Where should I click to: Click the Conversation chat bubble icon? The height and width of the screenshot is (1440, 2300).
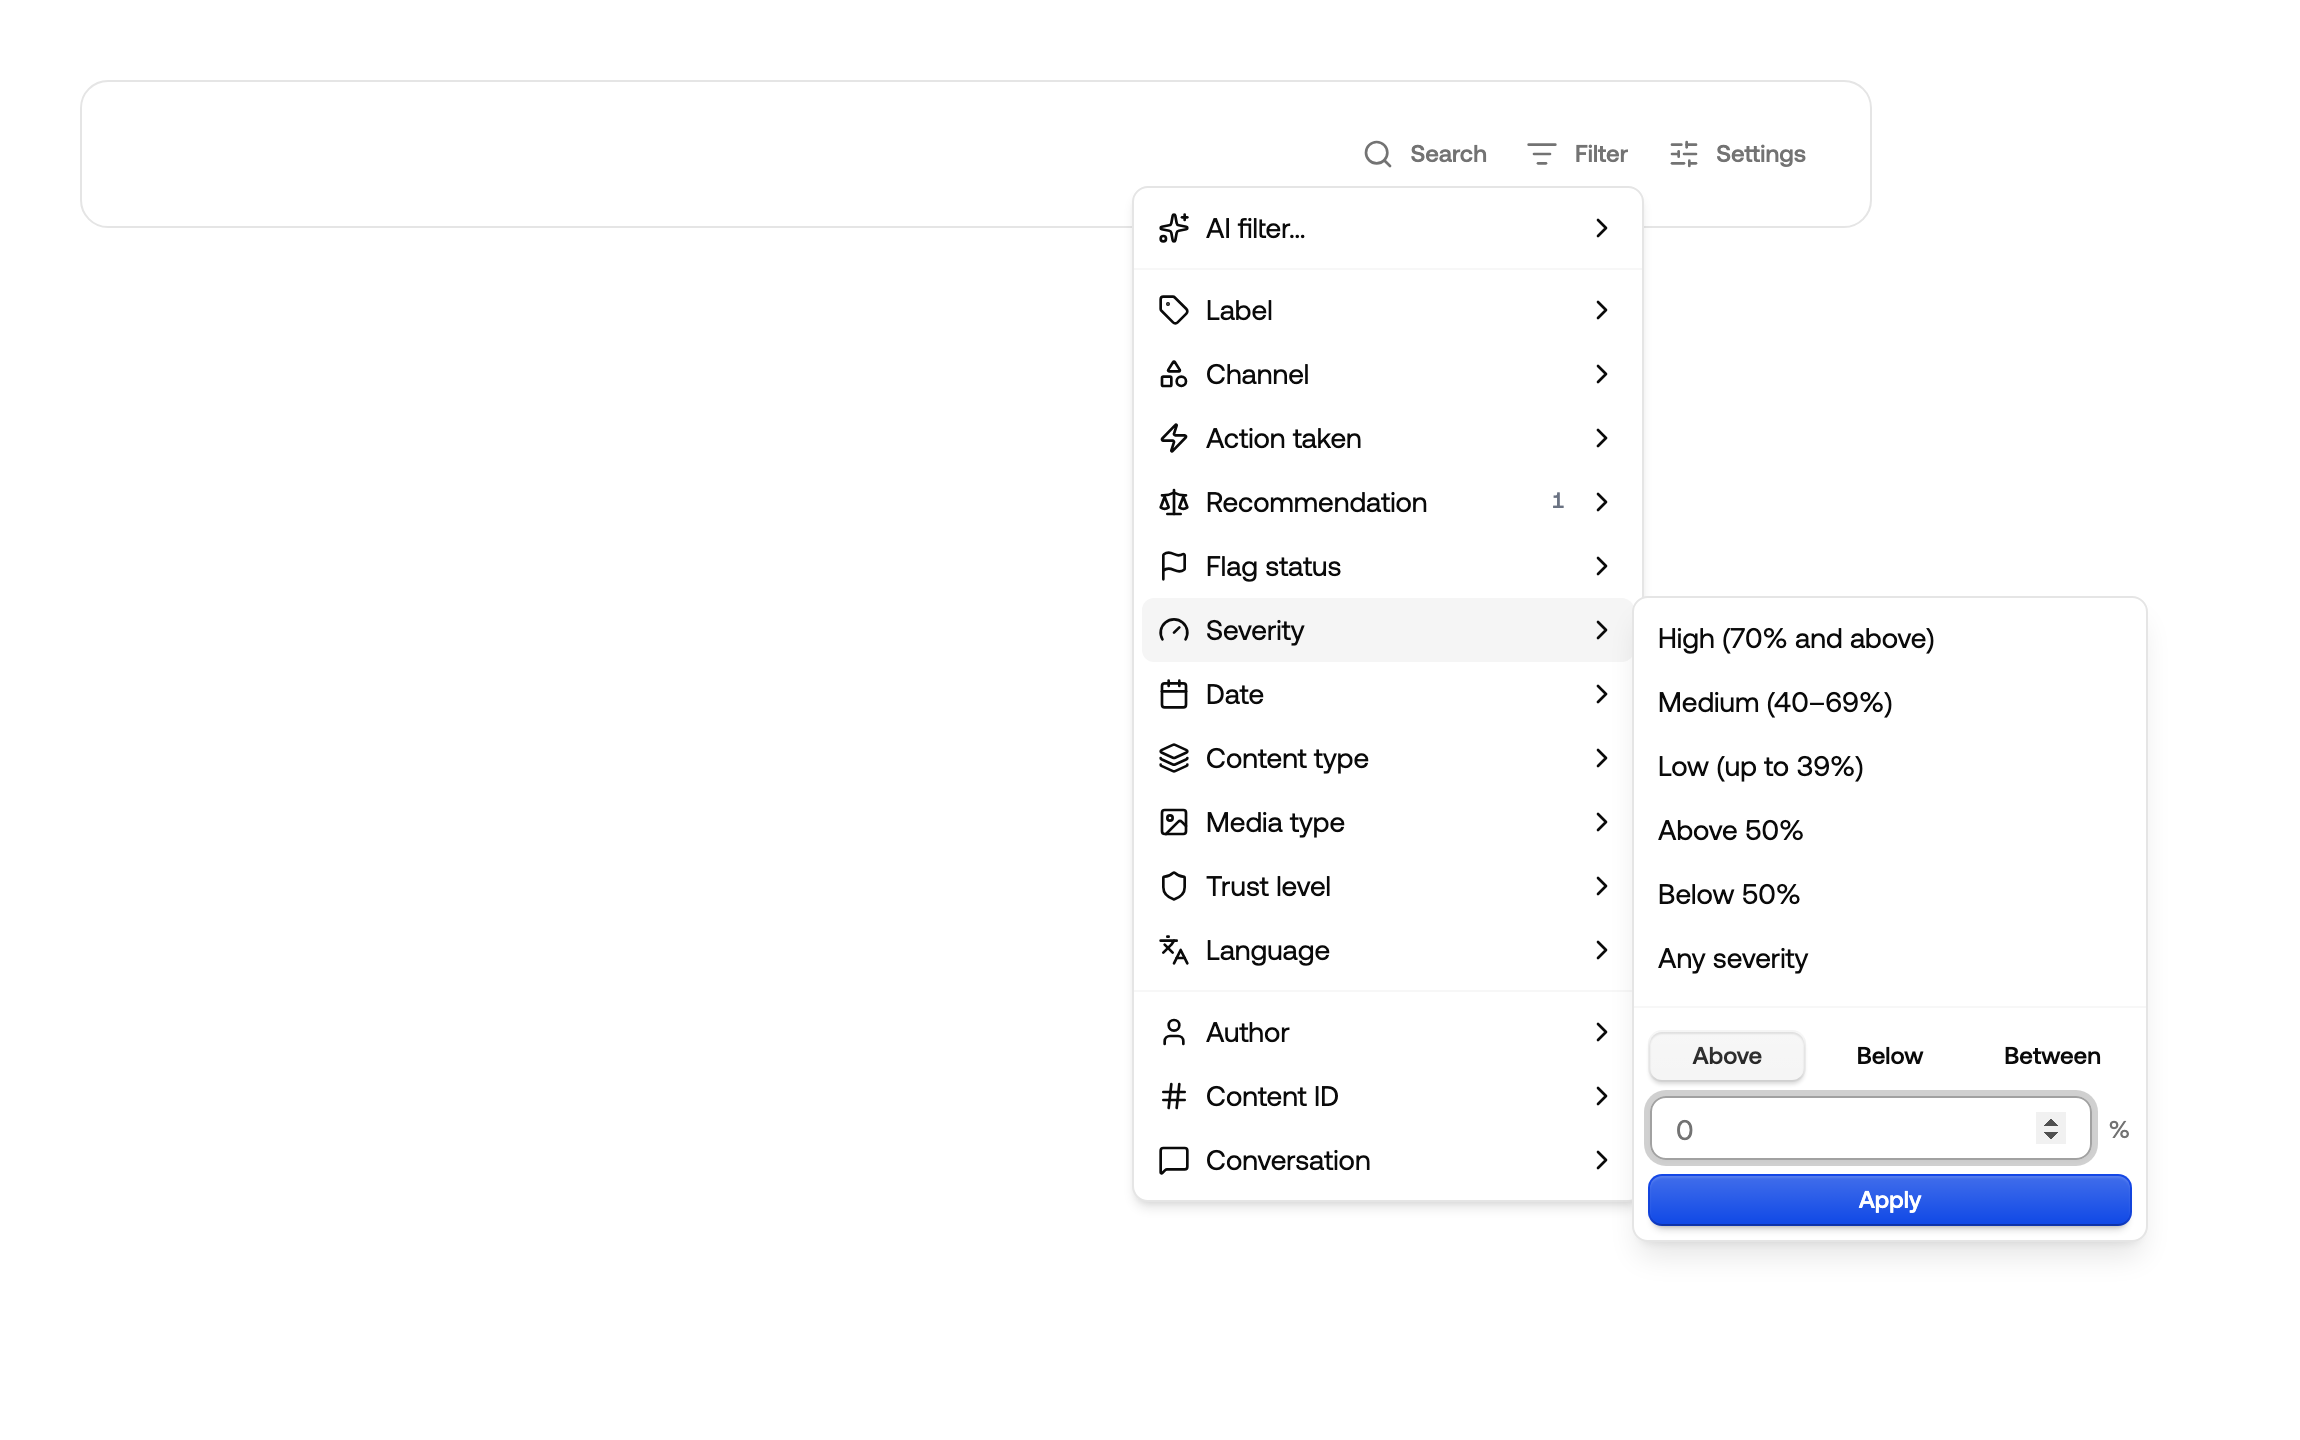1173,1160
